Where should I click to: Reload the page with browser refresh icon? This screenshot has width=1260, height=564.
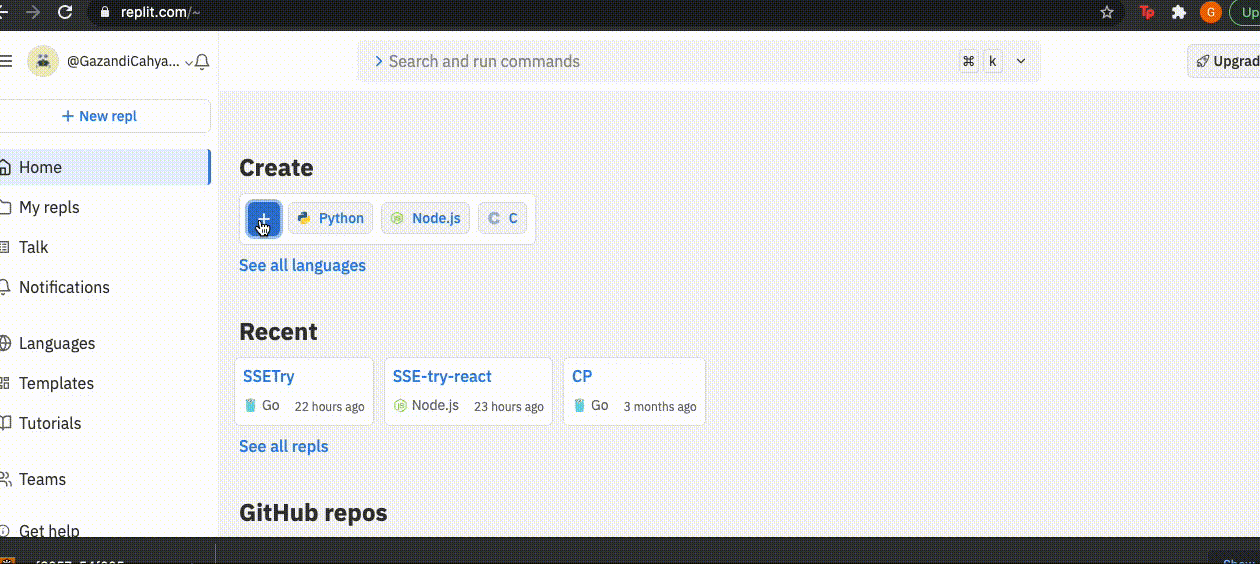65,12
